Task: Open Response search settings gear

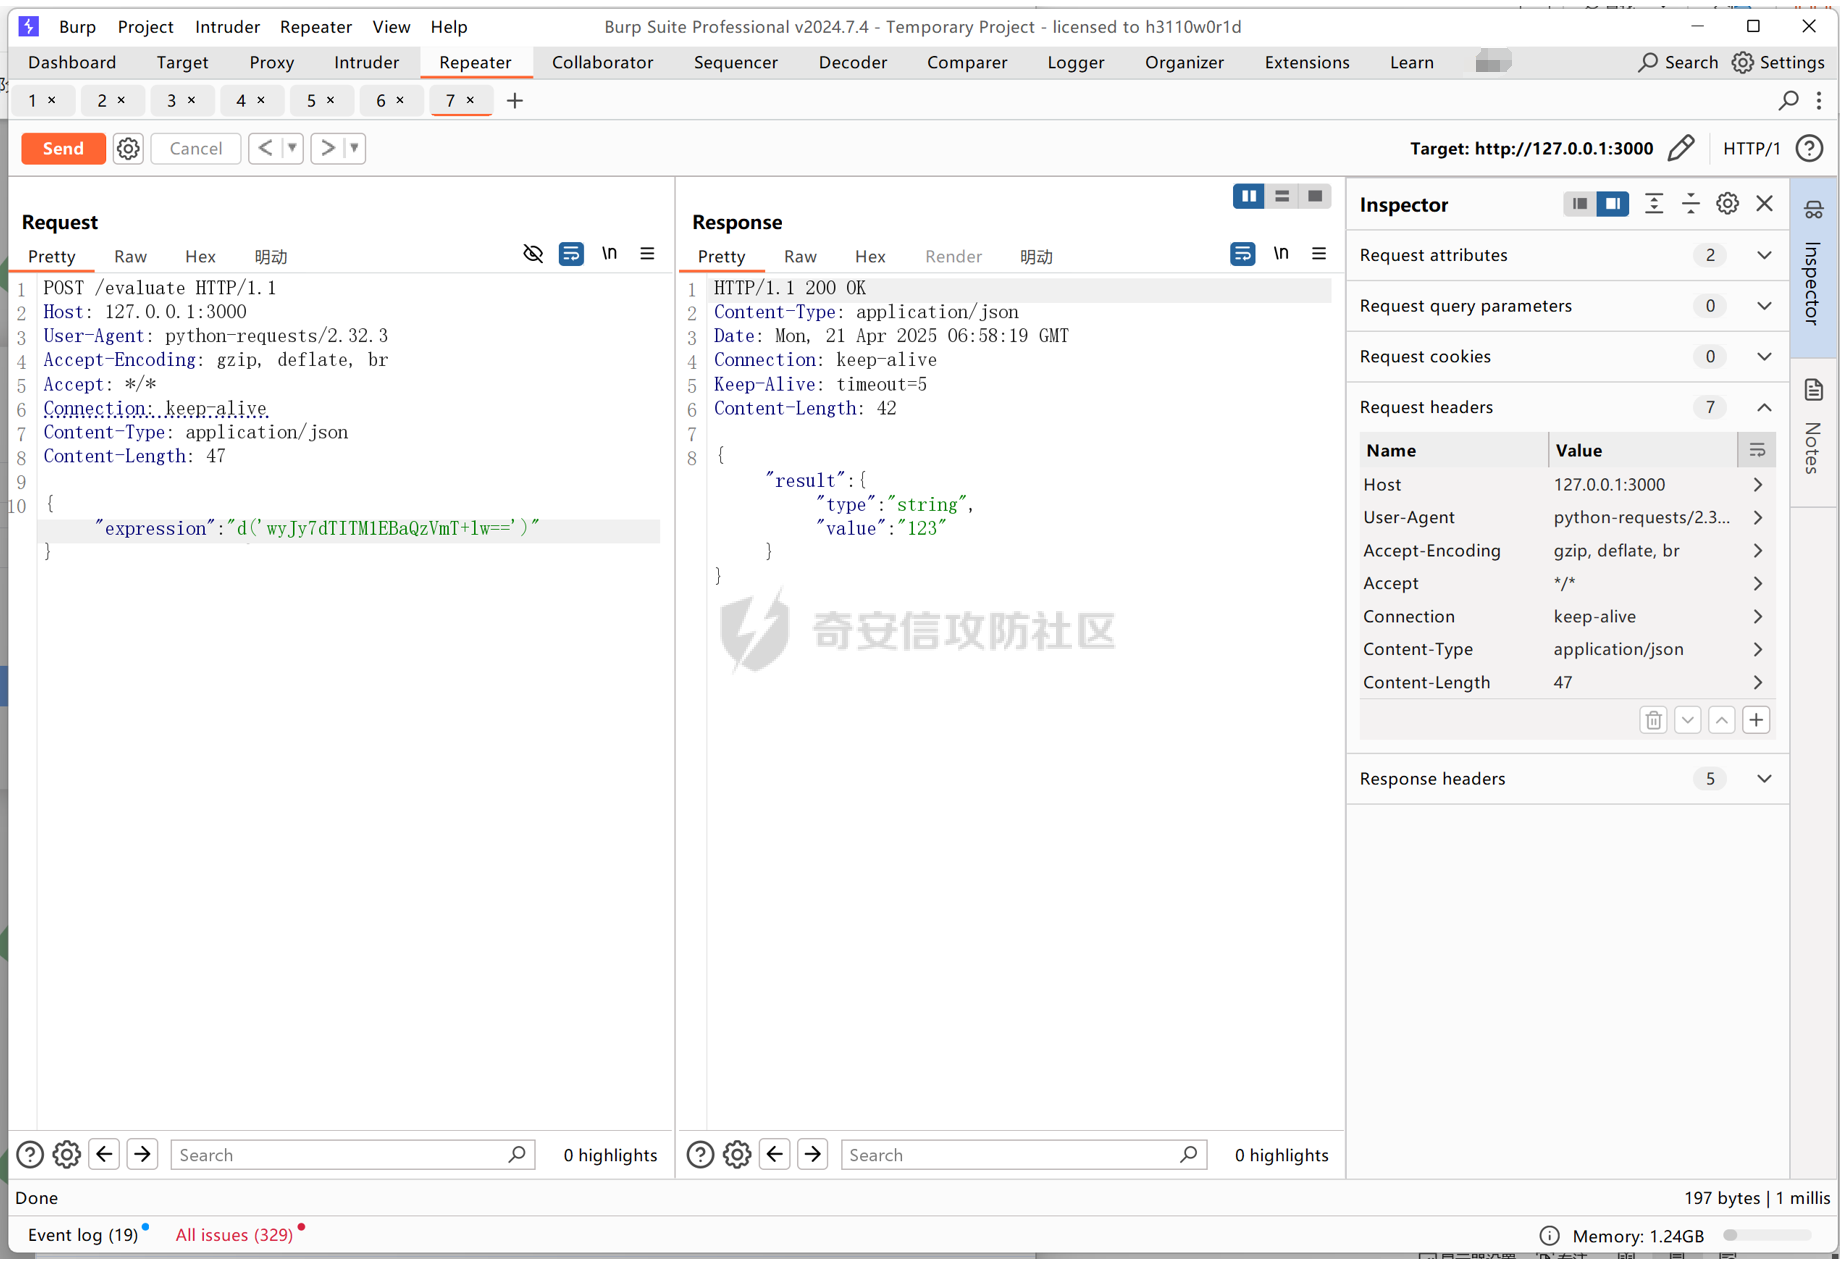Action: pos(737,1155)
